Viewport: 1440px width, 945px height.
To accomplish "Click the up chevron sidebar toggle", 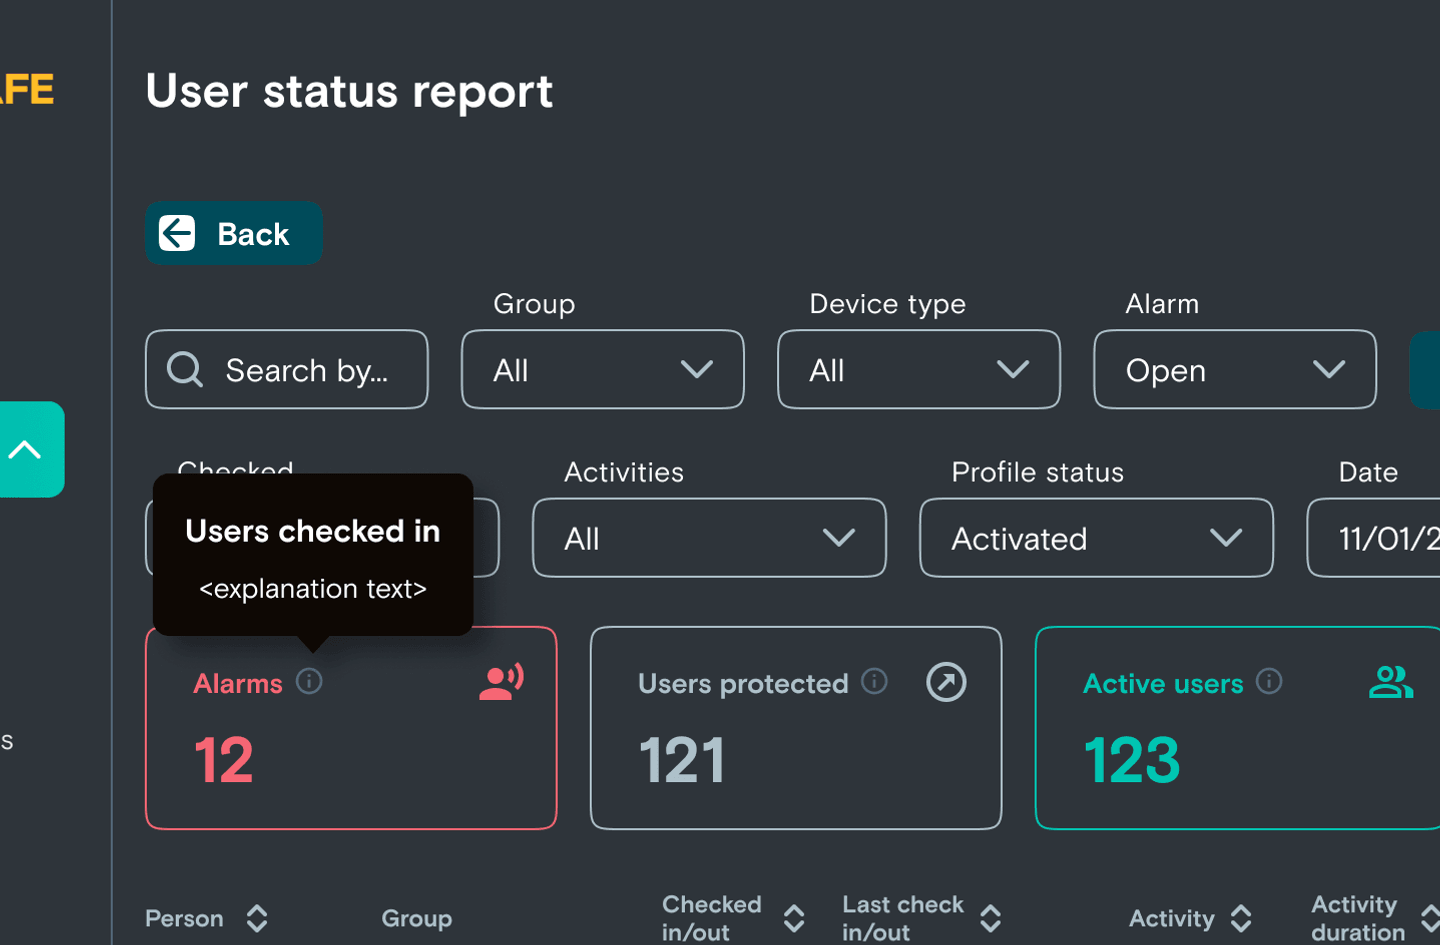I will (x=26, y=450).
